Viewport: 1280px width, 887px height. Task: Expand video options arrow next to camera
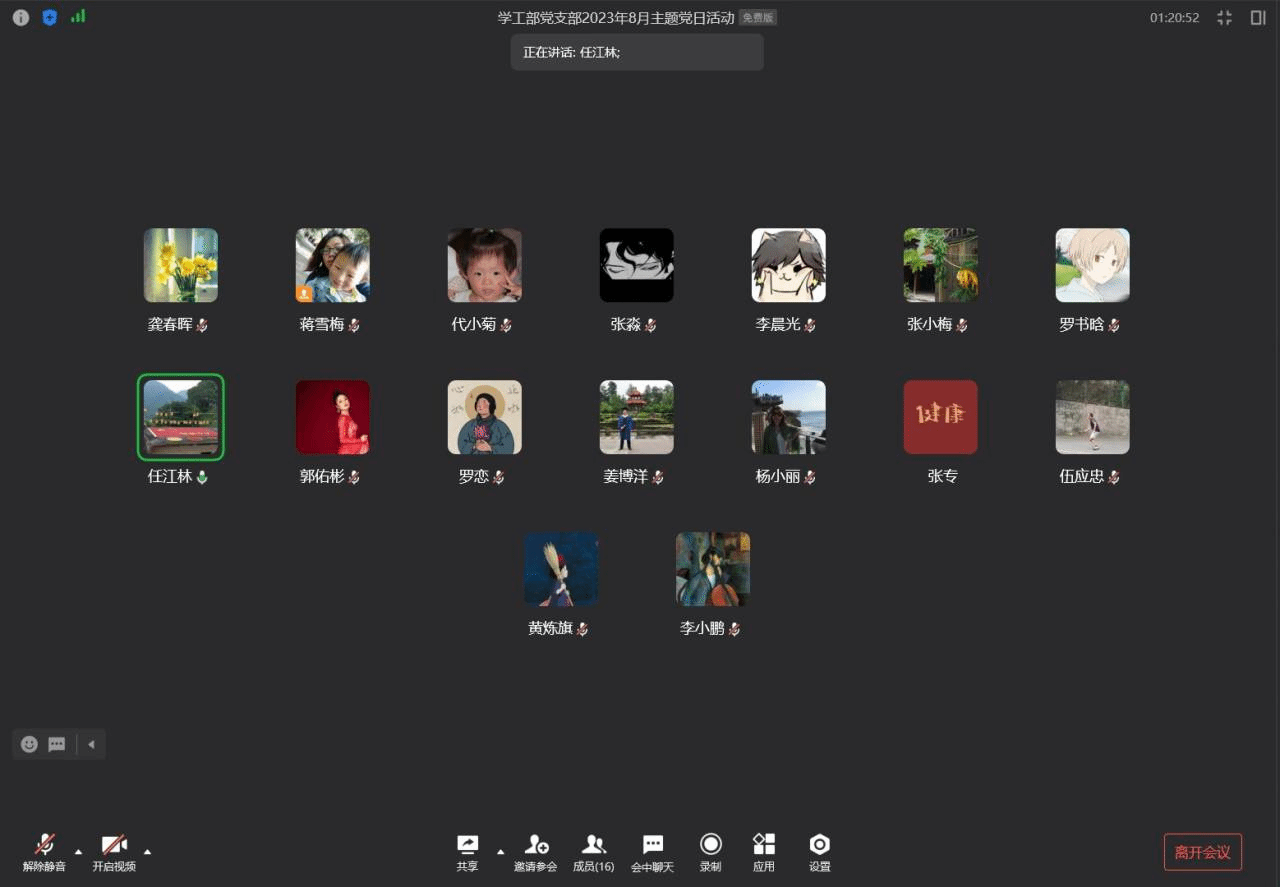point(148,852)
